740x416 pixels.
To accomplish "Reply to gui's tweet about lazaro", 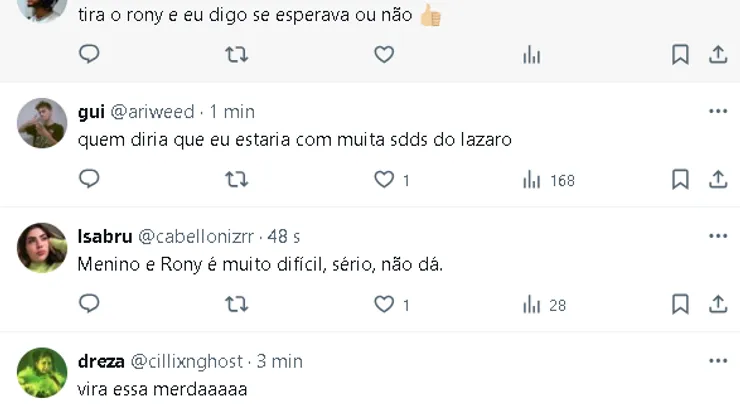I will coord(89,180).
